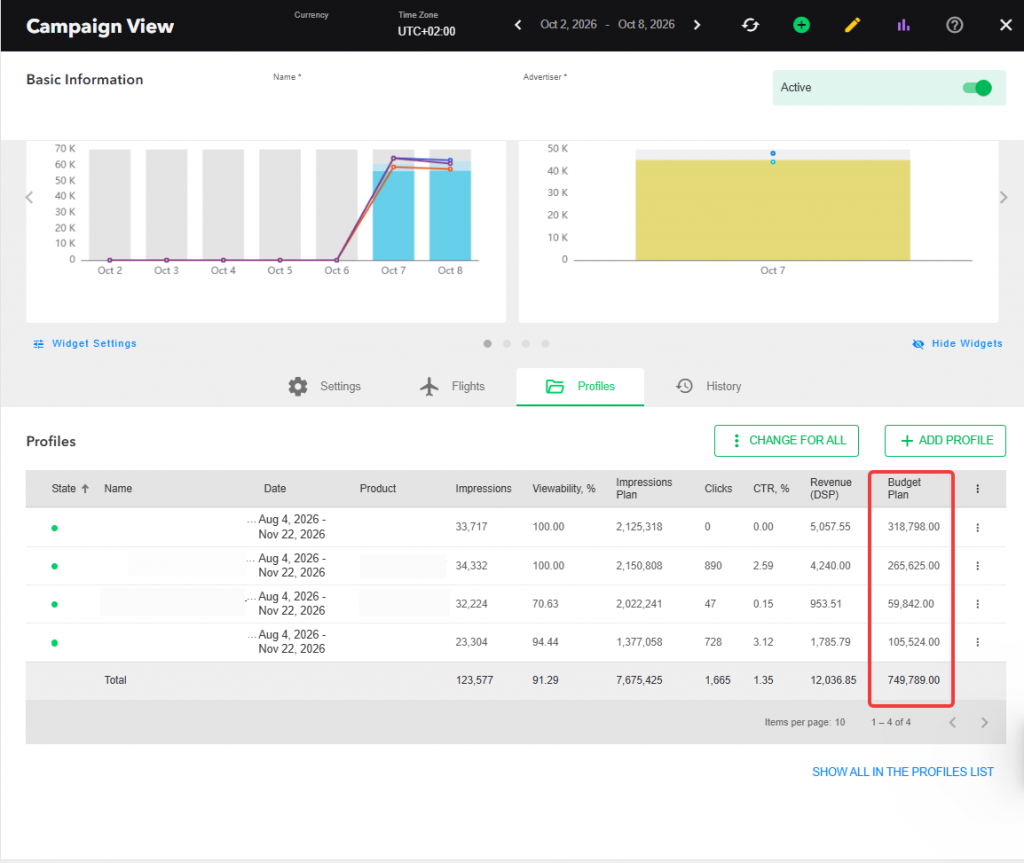1024x863 pixels.
Task: Open the purple bar chart statistics icon
Action: [x=903, y=25]
